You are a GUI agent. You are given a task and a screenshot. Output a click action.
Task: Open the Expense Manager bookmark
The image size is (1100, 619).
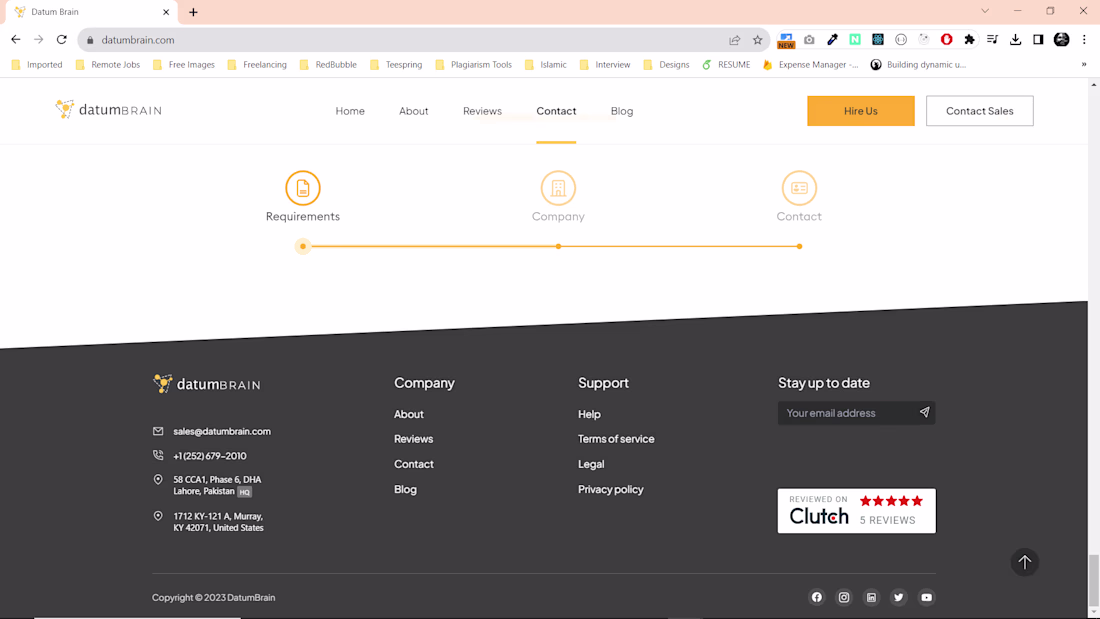click(810, 65)
